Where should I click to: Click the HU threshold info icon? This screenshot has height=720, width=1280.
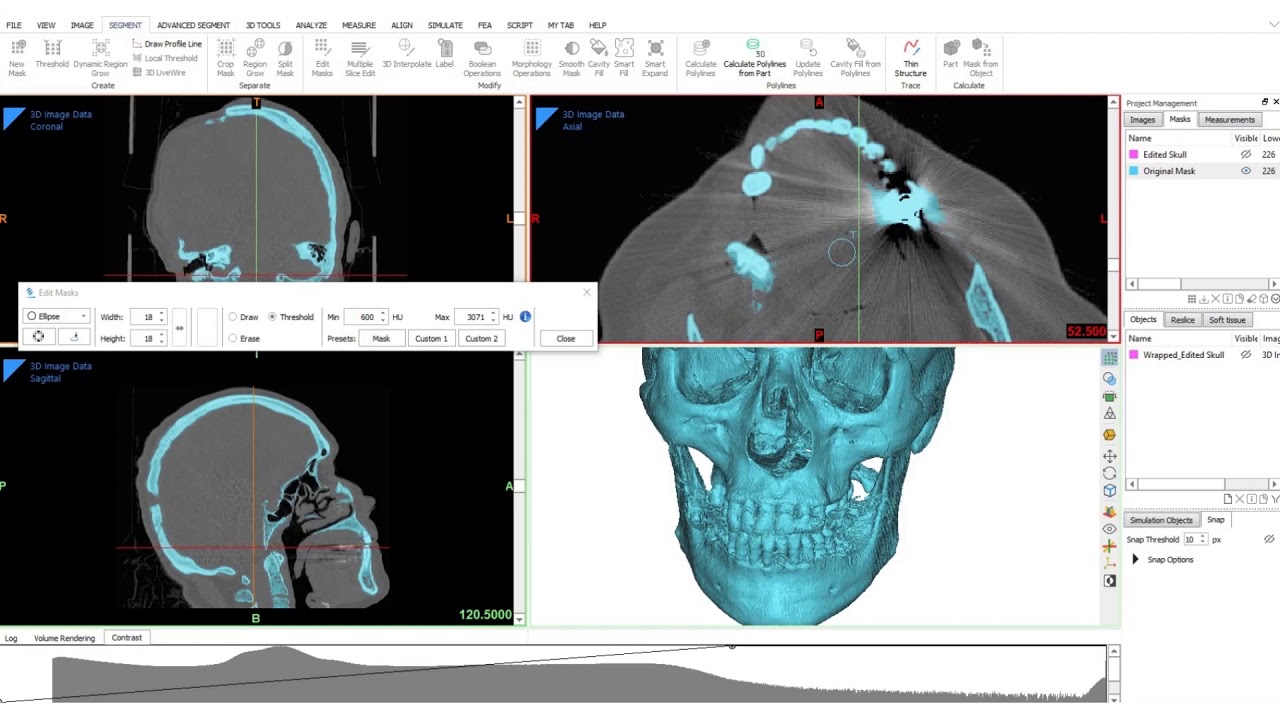coord(525,317)
